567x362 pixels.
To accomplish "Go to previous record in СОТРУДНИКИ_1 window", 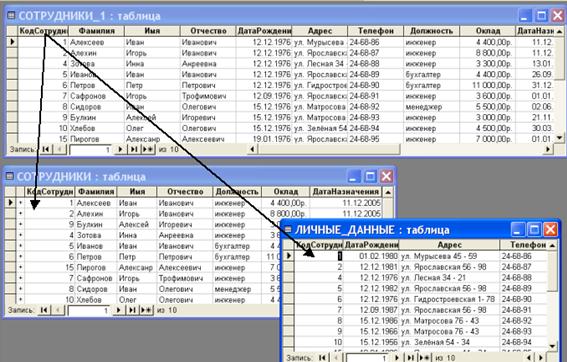I will point(60,149).
